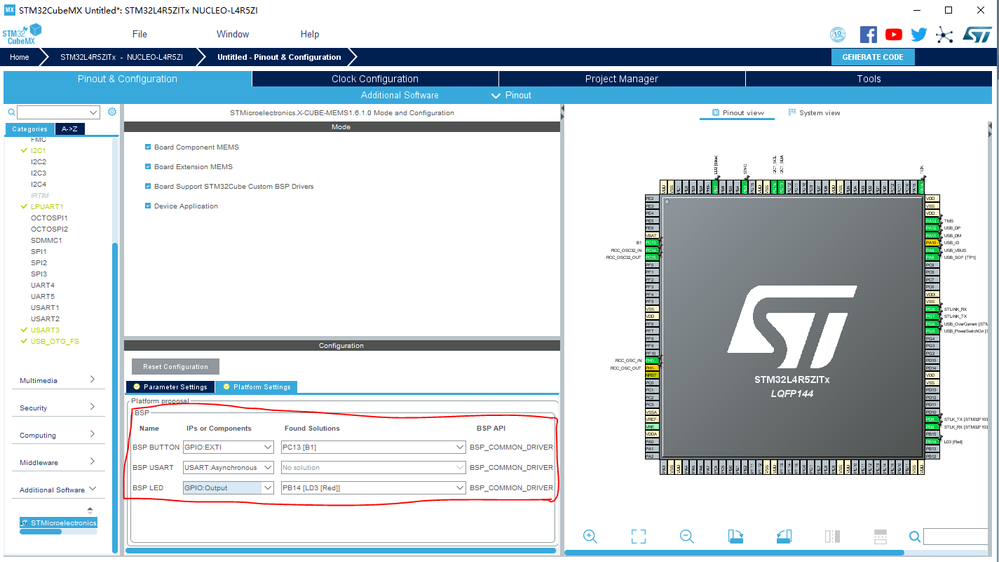Click the peripheral search combo box
This screenshot has width=999, height=562.
(x=58, y=112)
